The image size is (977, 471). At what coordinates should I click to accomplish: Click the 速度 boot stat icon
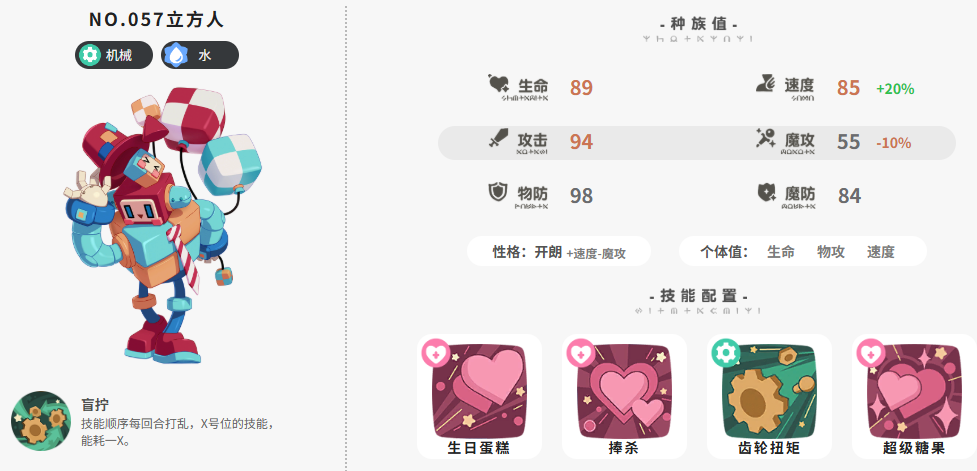pos(765,83)
